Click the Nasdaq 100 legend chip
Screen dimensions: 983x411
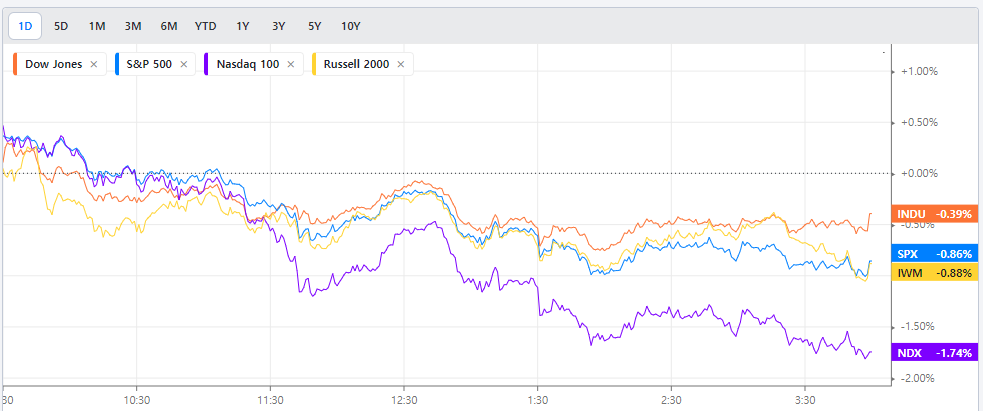pos(245,64)
